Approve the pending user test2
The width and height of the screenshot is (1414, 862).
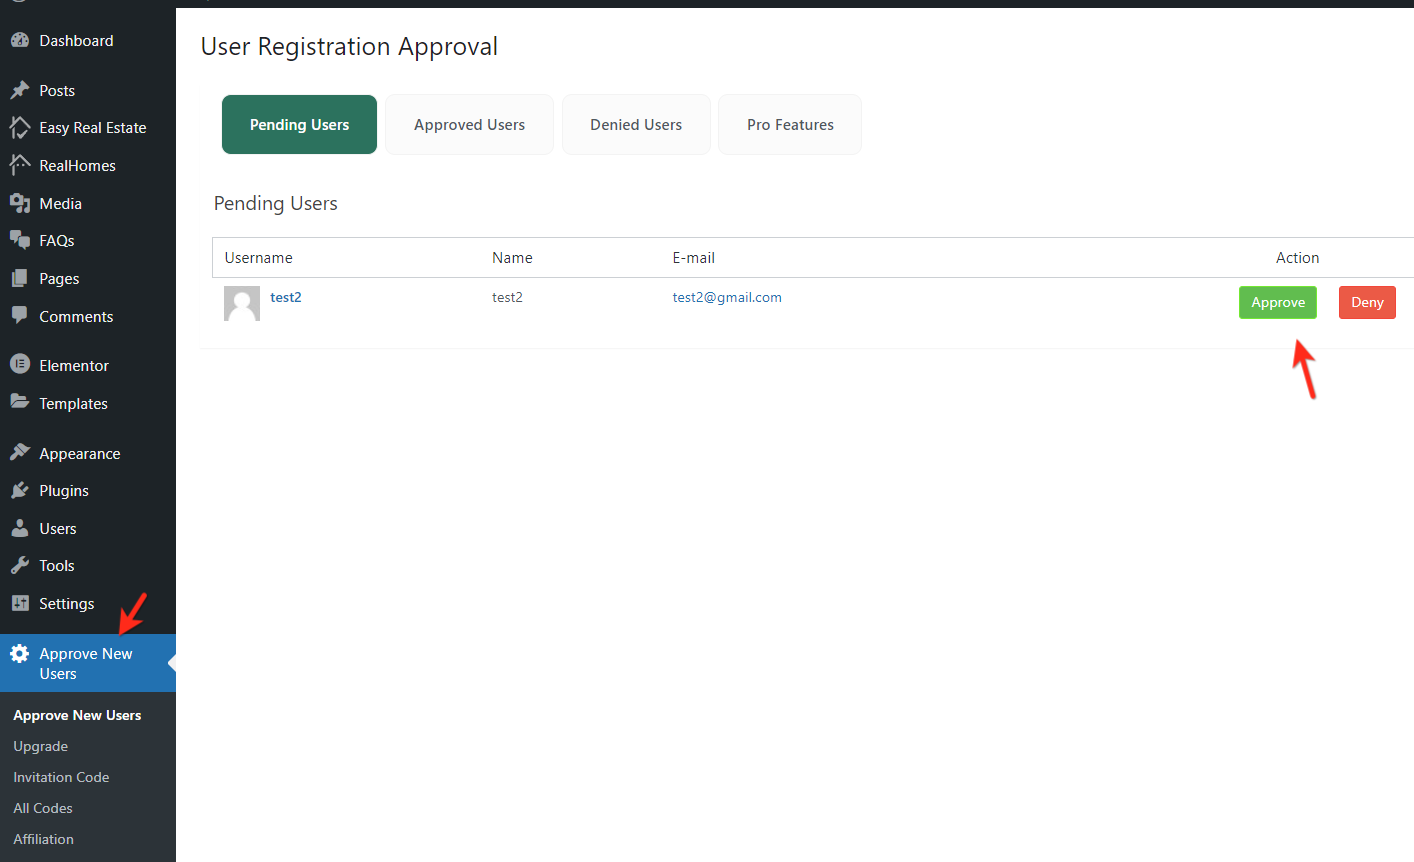[x=1277, y=302]
